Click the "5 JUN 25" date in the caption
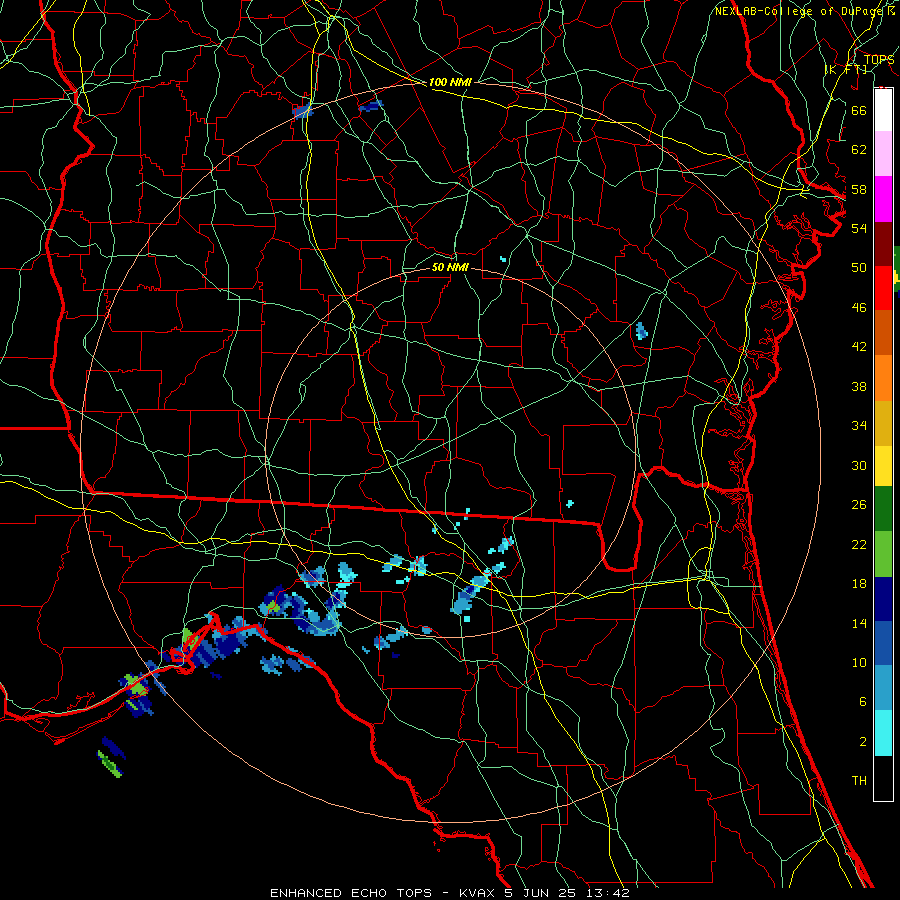The width and height of the screenshot is (900, 900). click(542, 893)
